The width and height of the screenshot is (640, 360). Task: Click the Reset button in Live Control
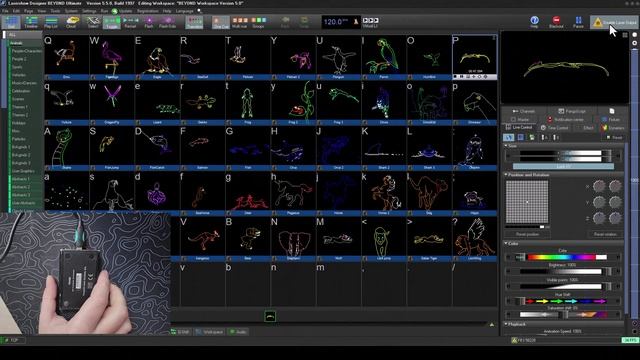pyautogui.click(x=614, y=138)
